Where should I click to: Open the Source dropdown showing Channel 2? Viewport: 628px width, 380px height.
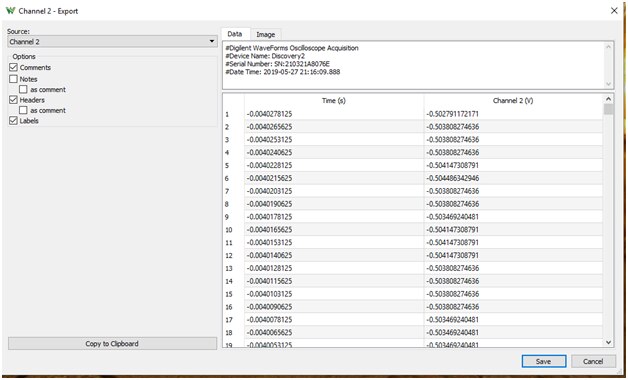[112, 42]
